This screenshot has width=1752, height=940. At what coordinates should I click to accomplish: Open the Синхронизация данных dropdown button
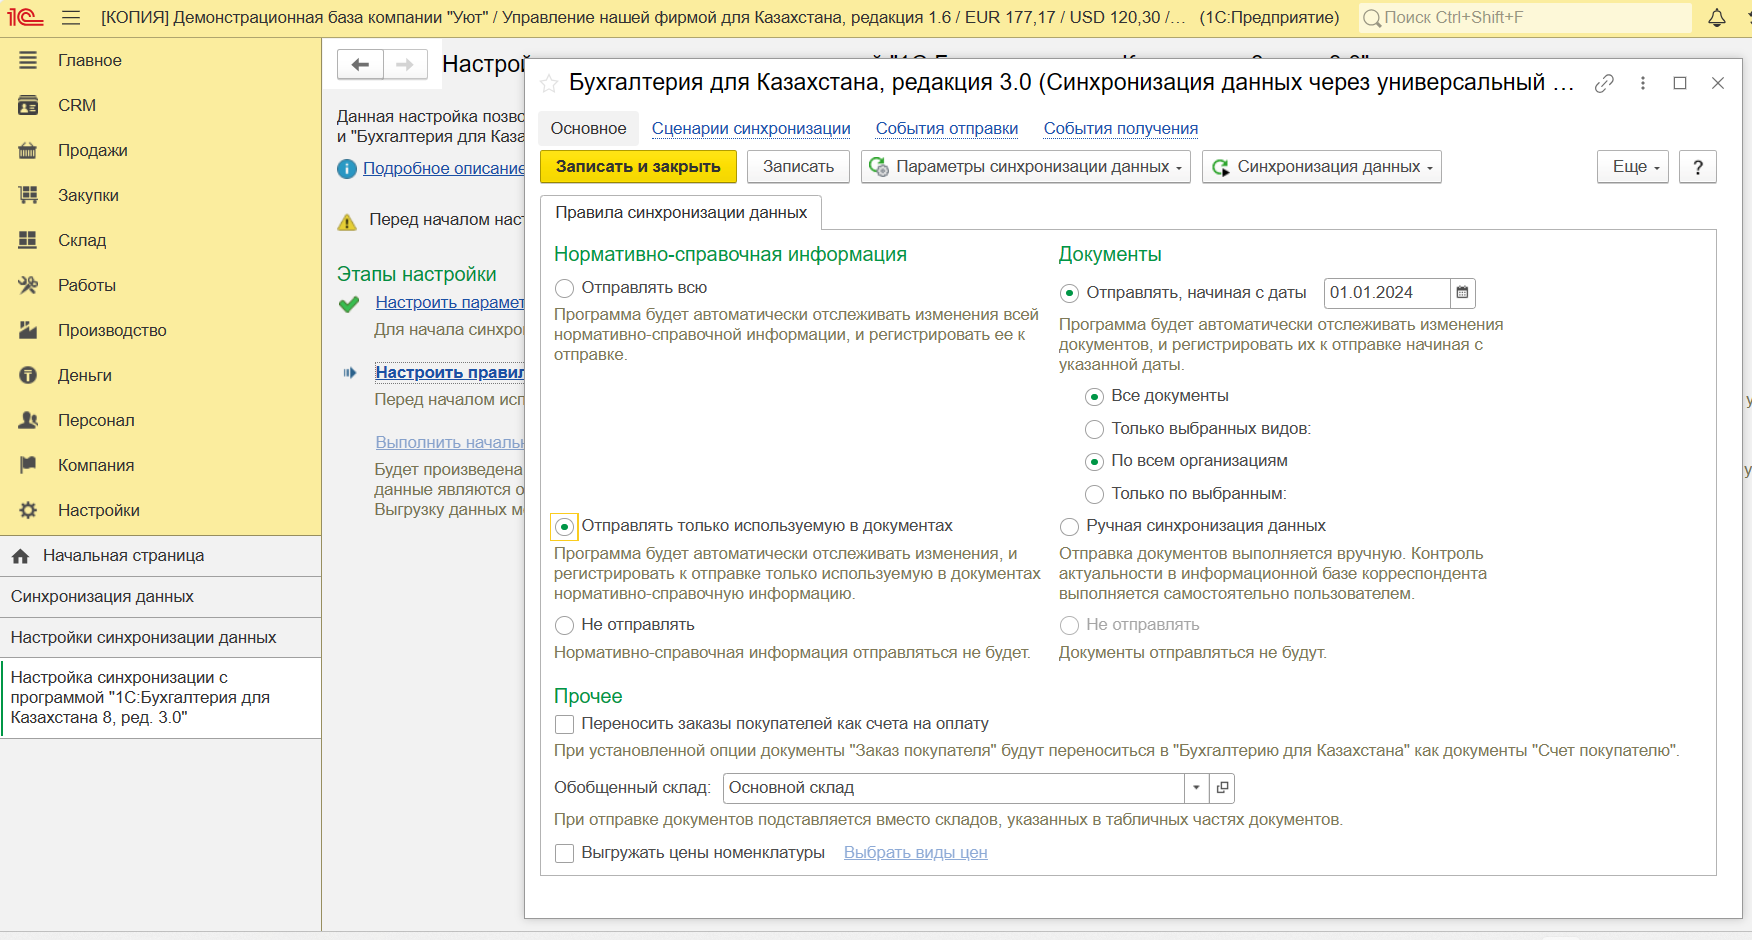1321,167
